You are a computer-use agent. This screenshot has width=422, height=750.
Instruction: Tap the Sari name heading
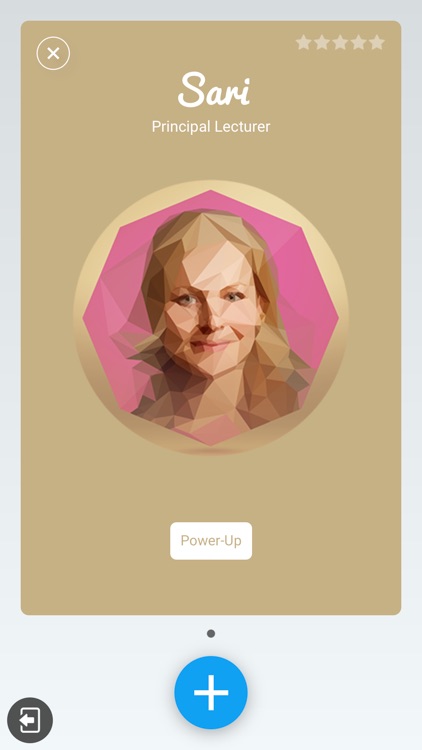click(x=214, y=89)
